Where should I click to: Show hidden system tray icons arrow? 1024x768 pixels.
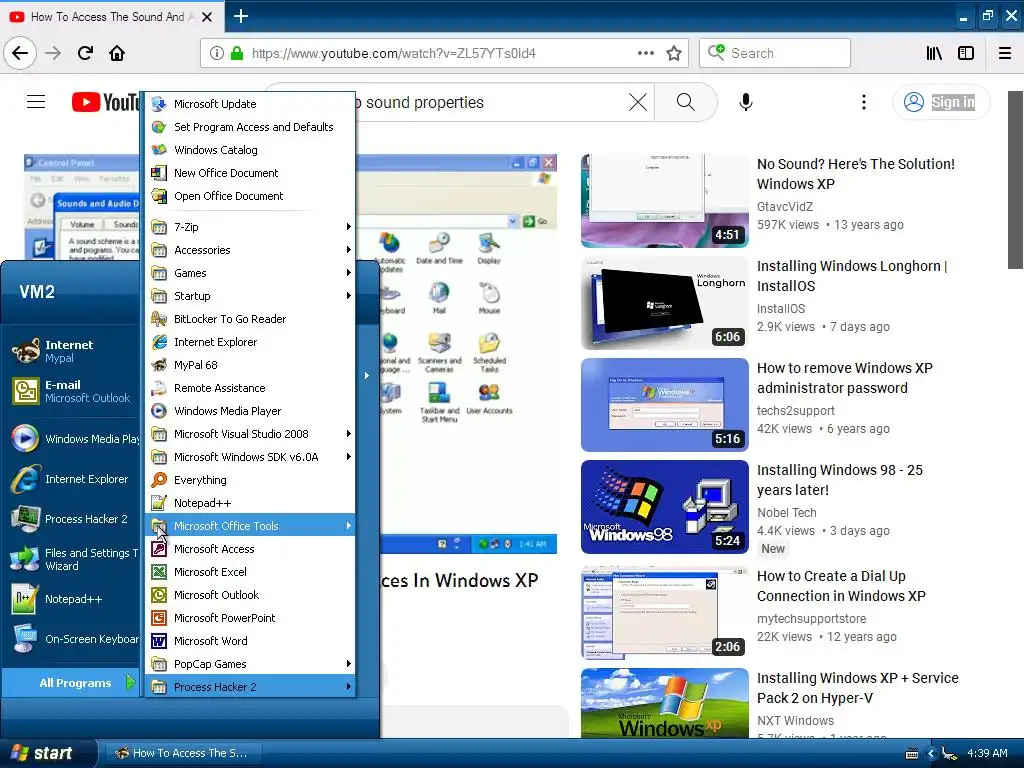point(931,754)
